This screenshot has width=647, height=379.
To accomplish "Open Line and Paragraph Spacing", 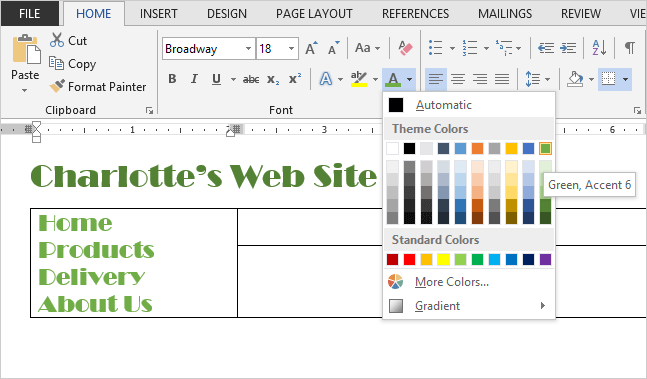I will click(532, 79).
